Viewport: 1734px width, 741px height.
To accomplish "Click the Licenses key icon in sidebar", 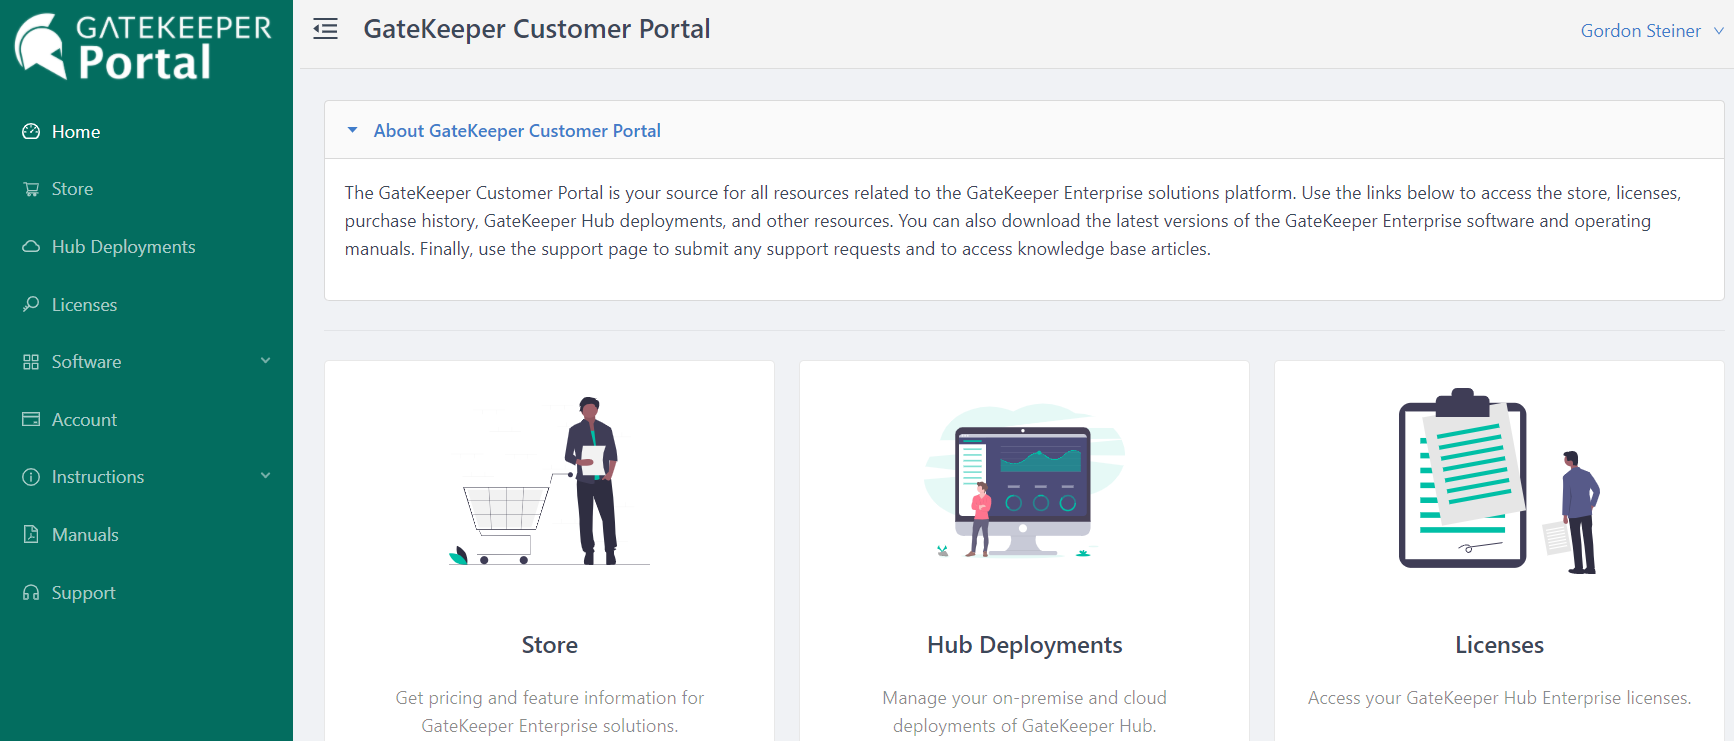I will (31, 304).
